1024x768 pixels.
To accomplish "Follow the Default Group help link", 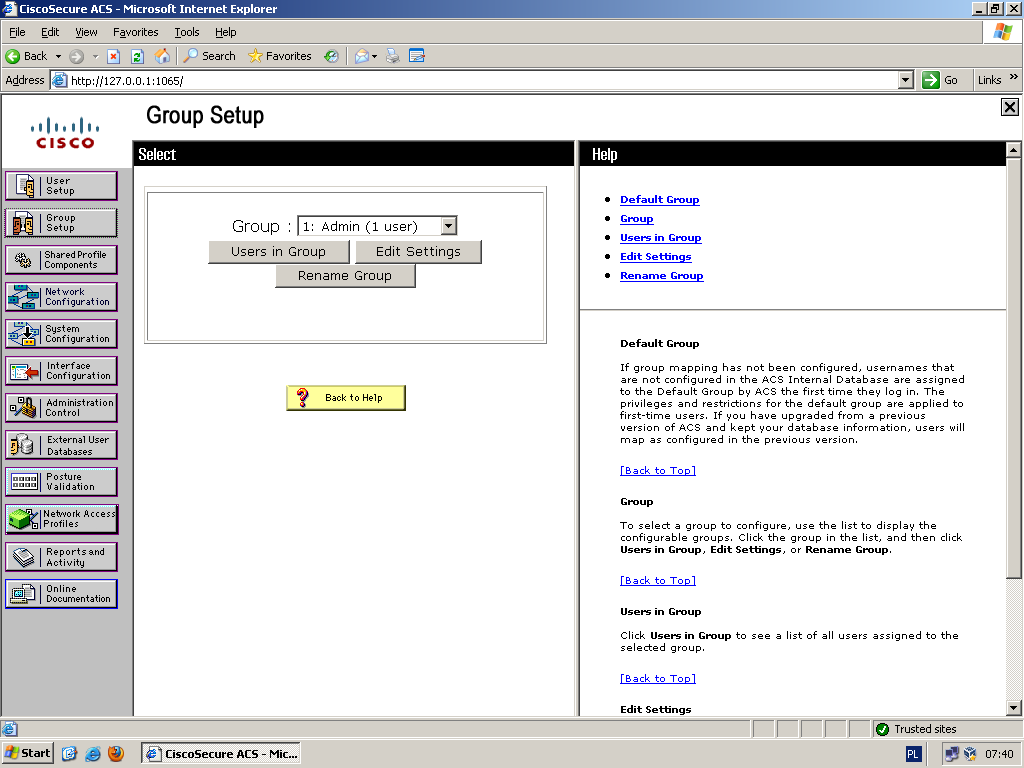I will (660, 200).
